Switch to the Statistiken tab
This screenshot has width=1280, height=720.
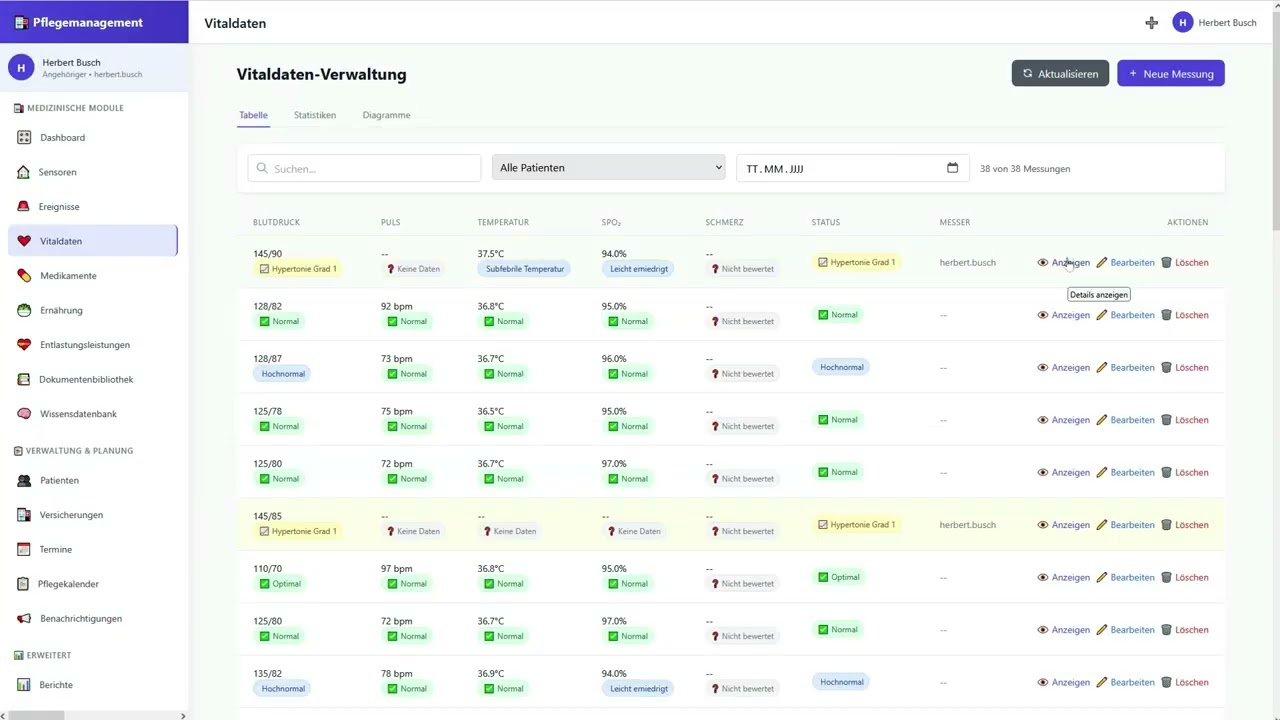[x=315, y=115]
